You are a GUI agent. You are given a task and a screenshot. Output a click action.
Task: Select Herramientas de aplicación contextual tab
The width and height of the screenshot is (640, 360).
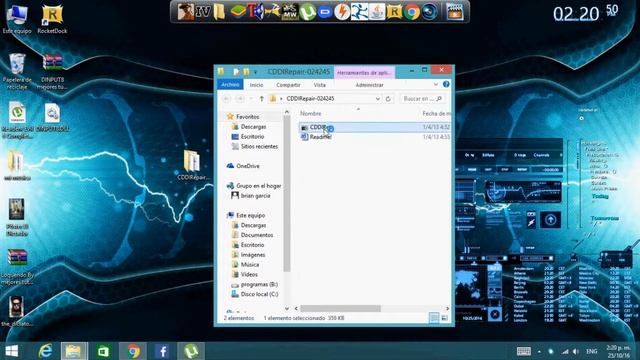364,72
